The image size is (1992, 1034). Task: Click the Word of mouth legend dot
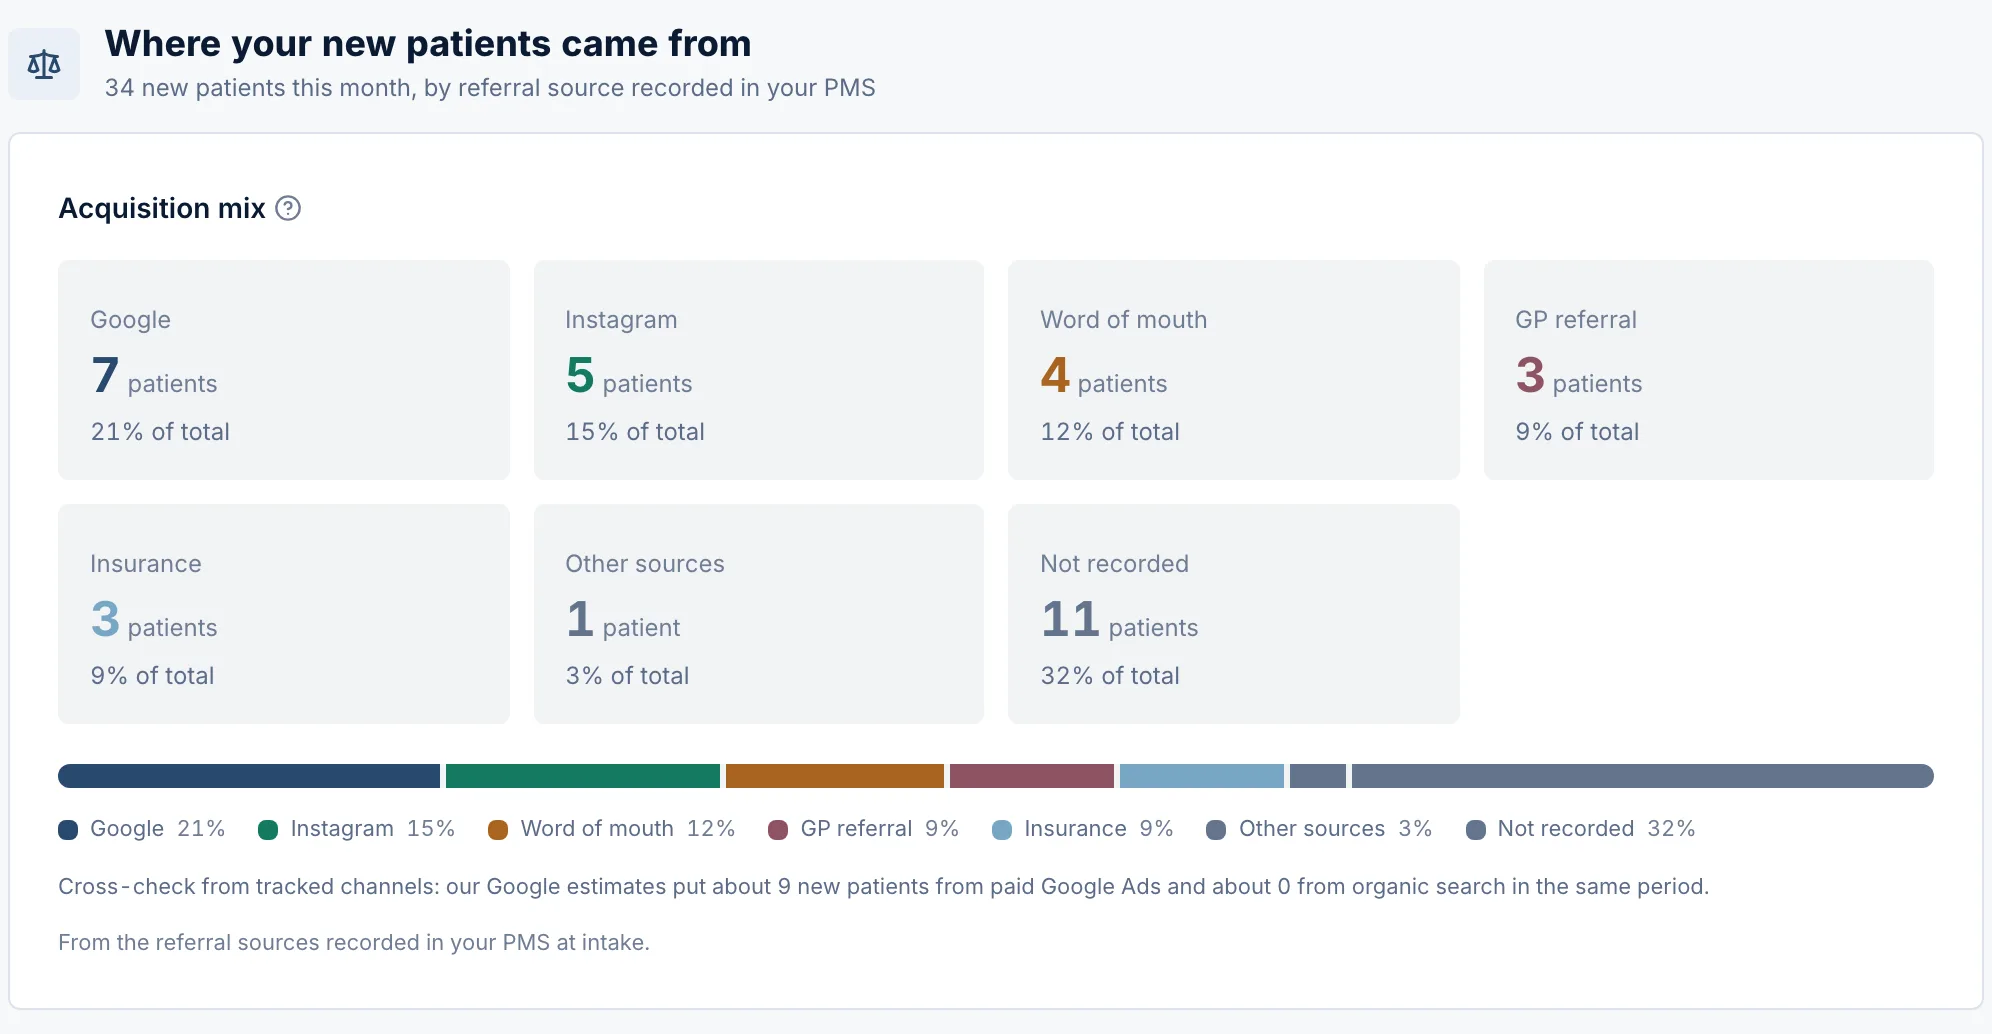point(498,829)
